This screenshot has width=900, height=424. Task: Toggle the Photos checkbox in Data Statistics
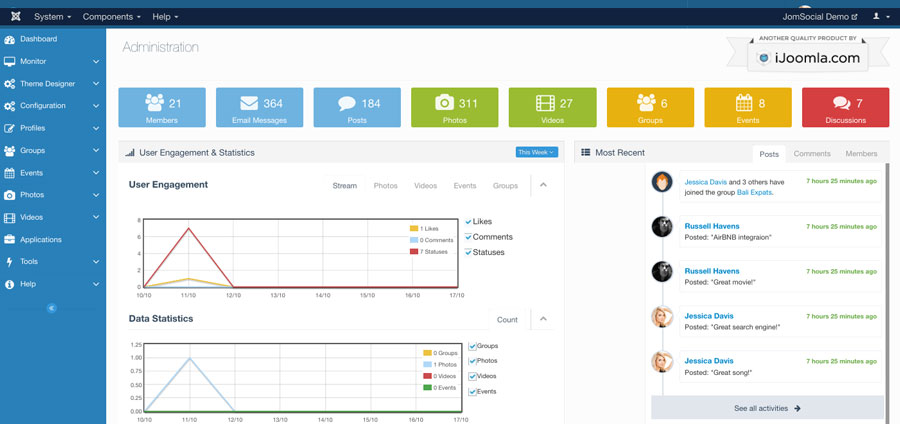[x=472, y=361]
